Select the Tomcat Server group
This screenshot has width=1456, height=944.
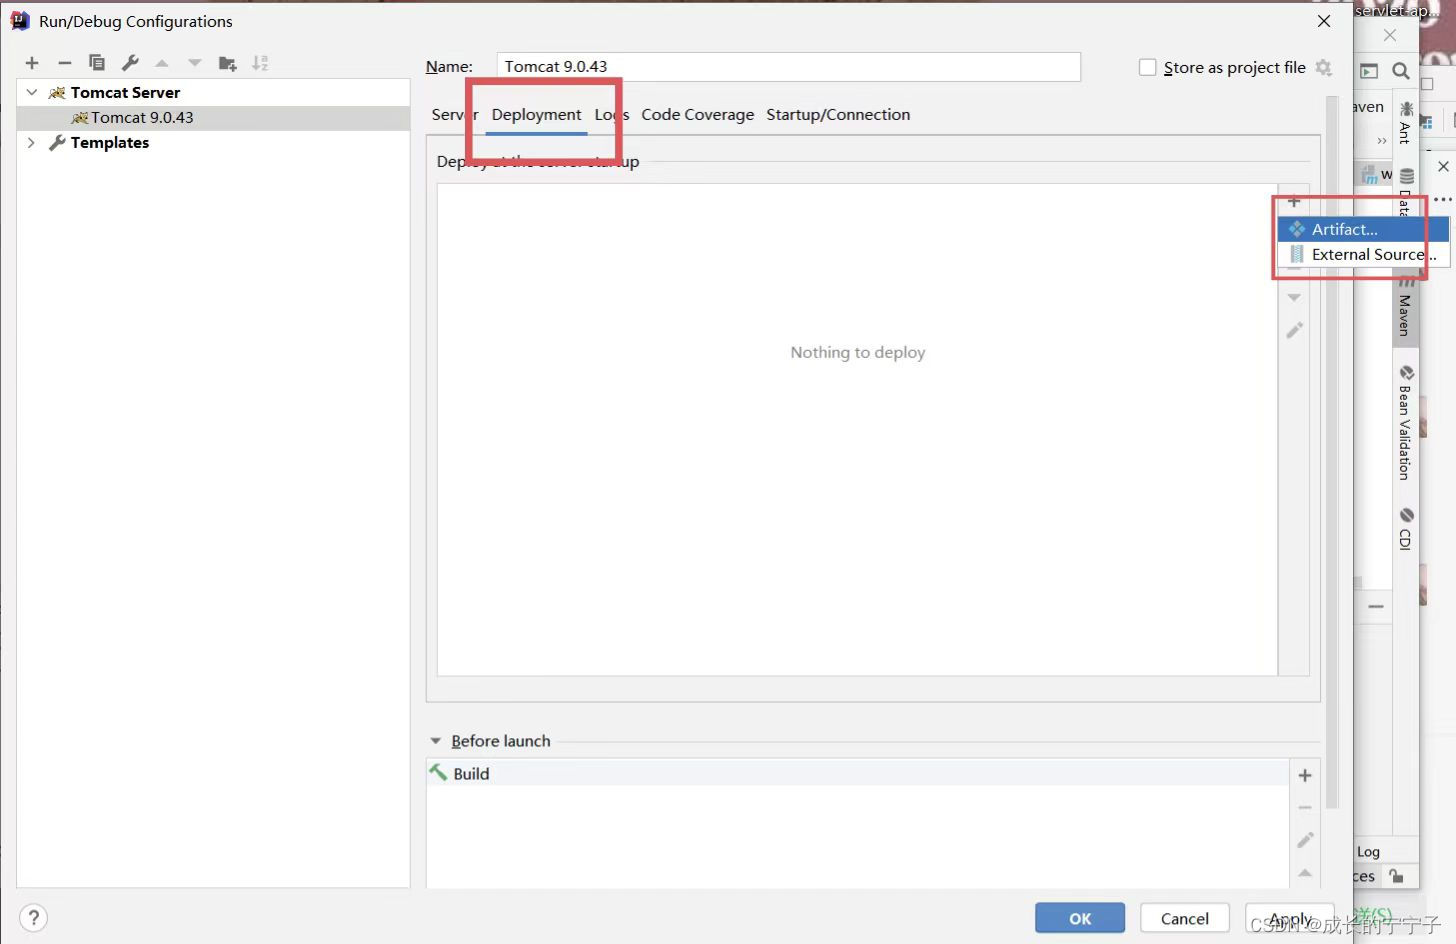click(x=125, y=92)
